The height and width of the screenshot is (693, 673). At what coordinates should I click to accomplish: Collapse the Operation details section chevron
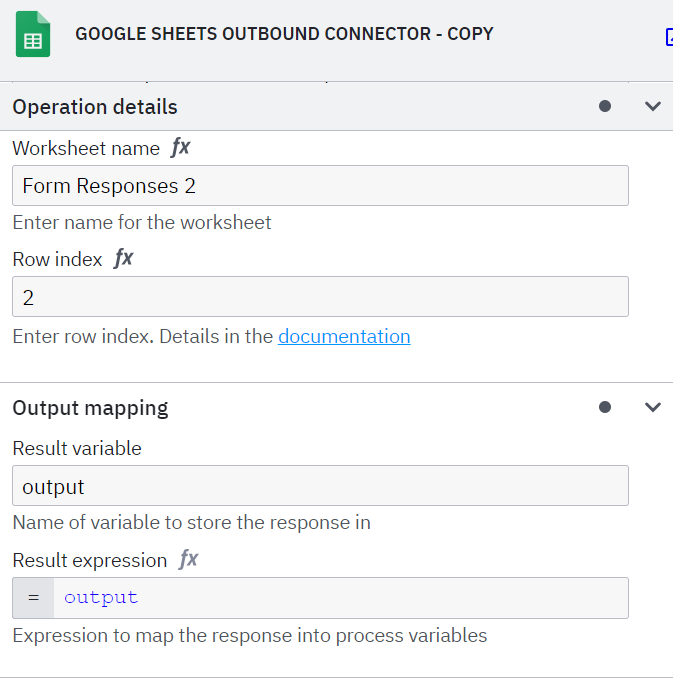point(653,106)
